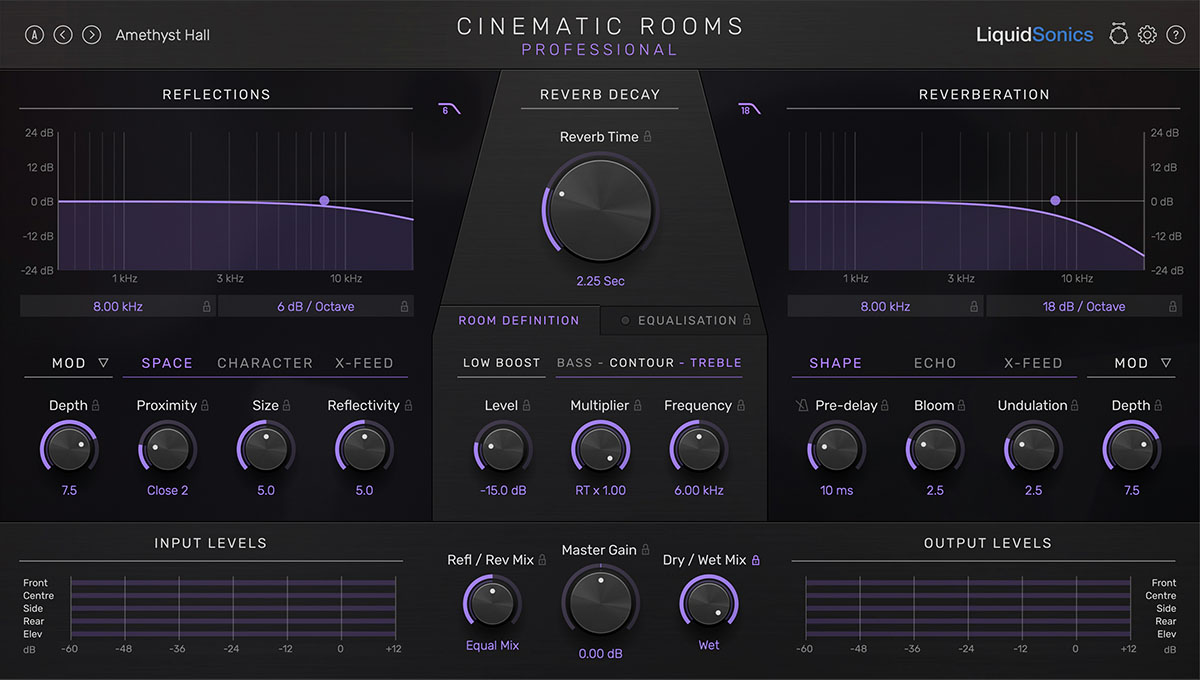
Task: Toggle the Undulation lock icon
Action: click(1076, 405)
